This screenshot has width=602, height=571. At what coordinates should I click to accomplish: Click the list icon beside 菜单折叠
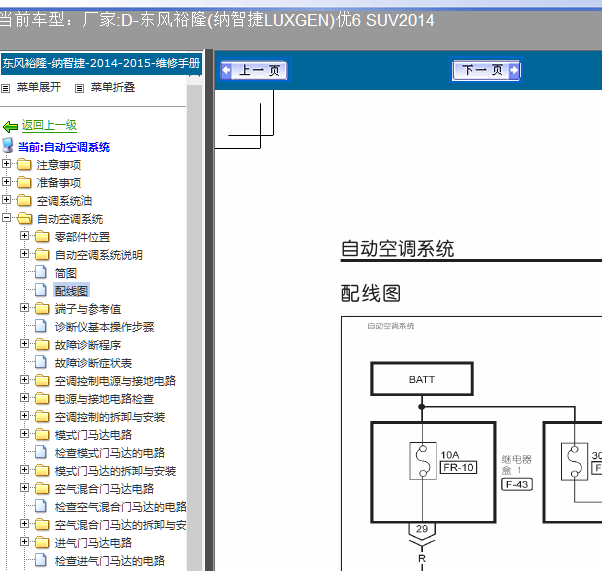point(79,89)
